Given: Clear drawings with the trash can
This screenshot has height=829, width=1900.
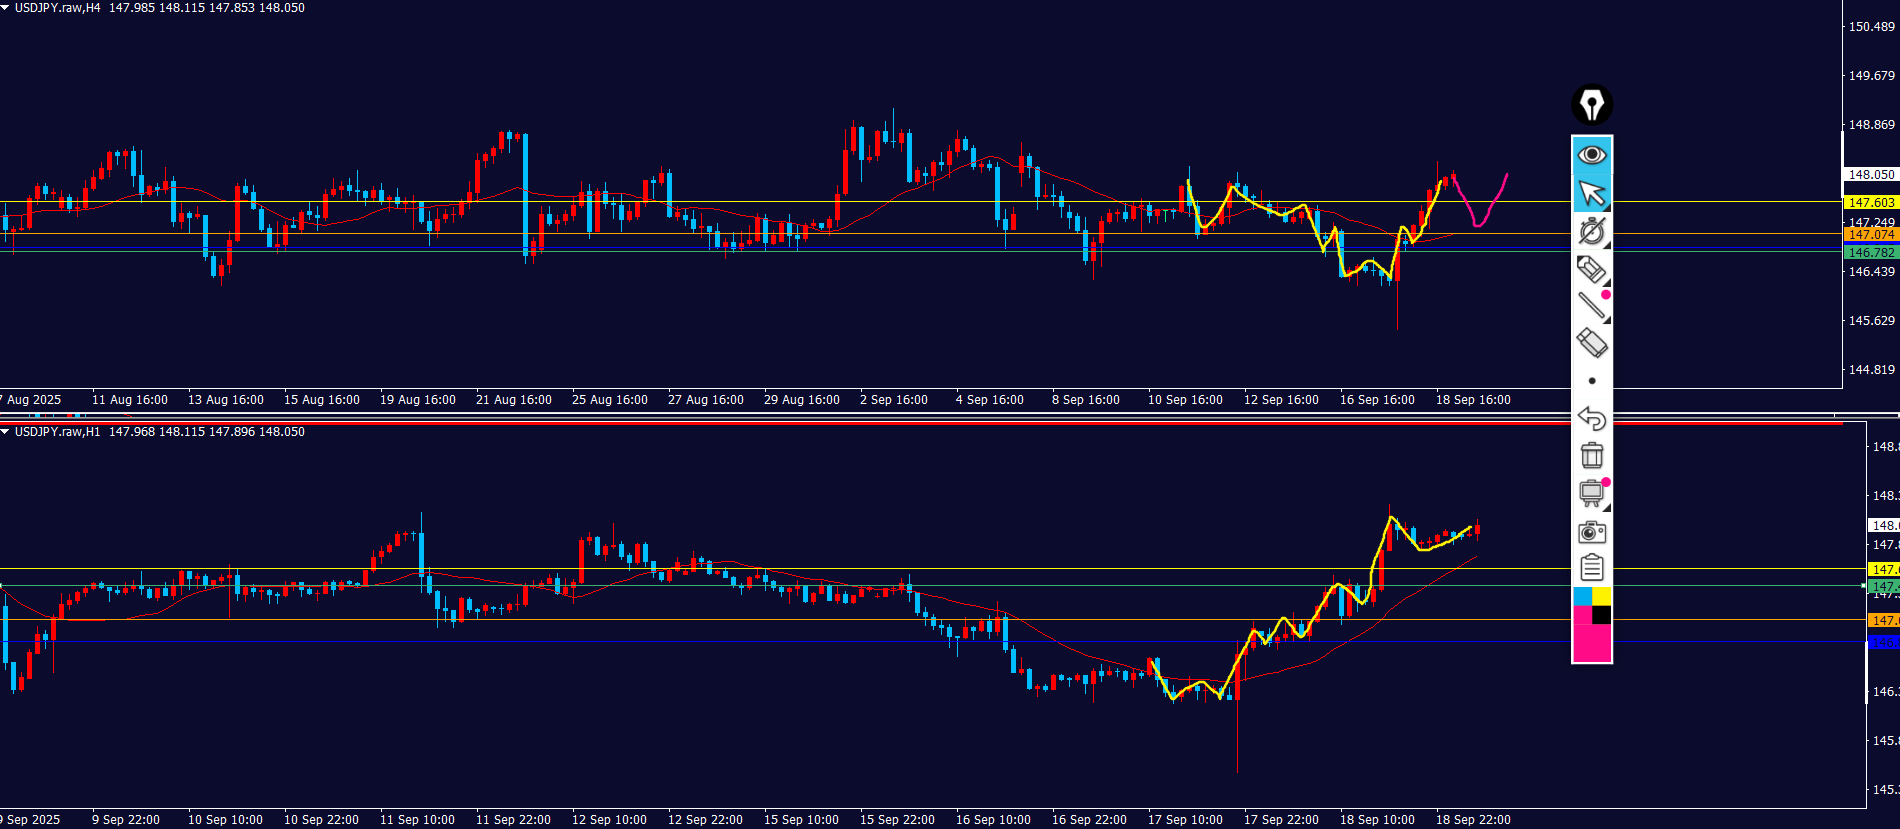Looking at the screenshot, I should click(1591, 455).
